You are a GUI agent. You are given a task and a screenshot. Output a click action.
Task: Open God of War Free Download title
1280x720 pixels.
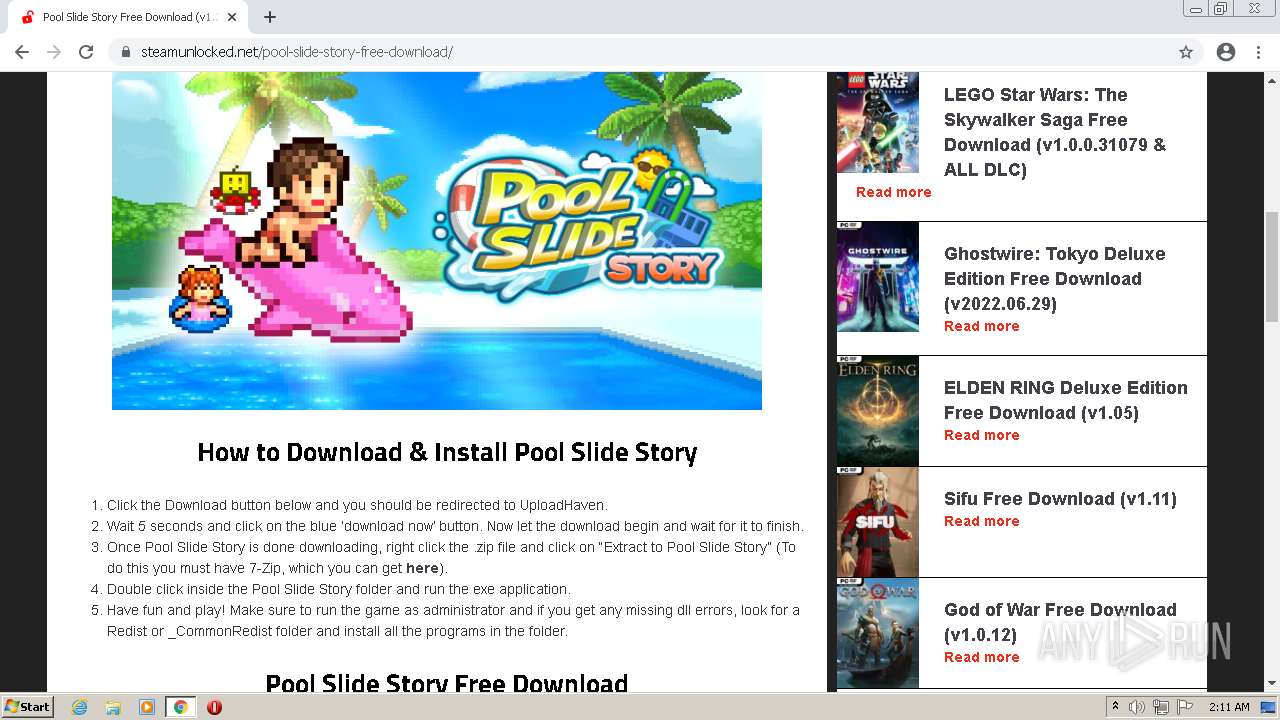(x=1060, y=622)
